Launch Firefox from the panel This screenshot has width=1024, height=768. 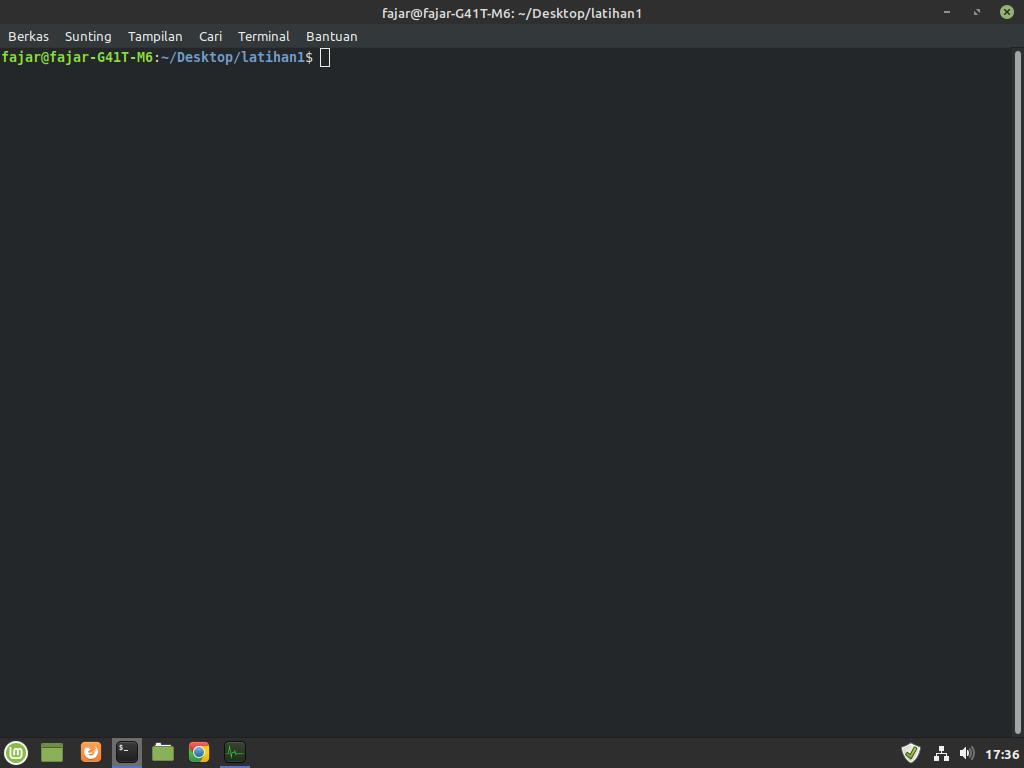pyautogui.click(x=91, y=753)
